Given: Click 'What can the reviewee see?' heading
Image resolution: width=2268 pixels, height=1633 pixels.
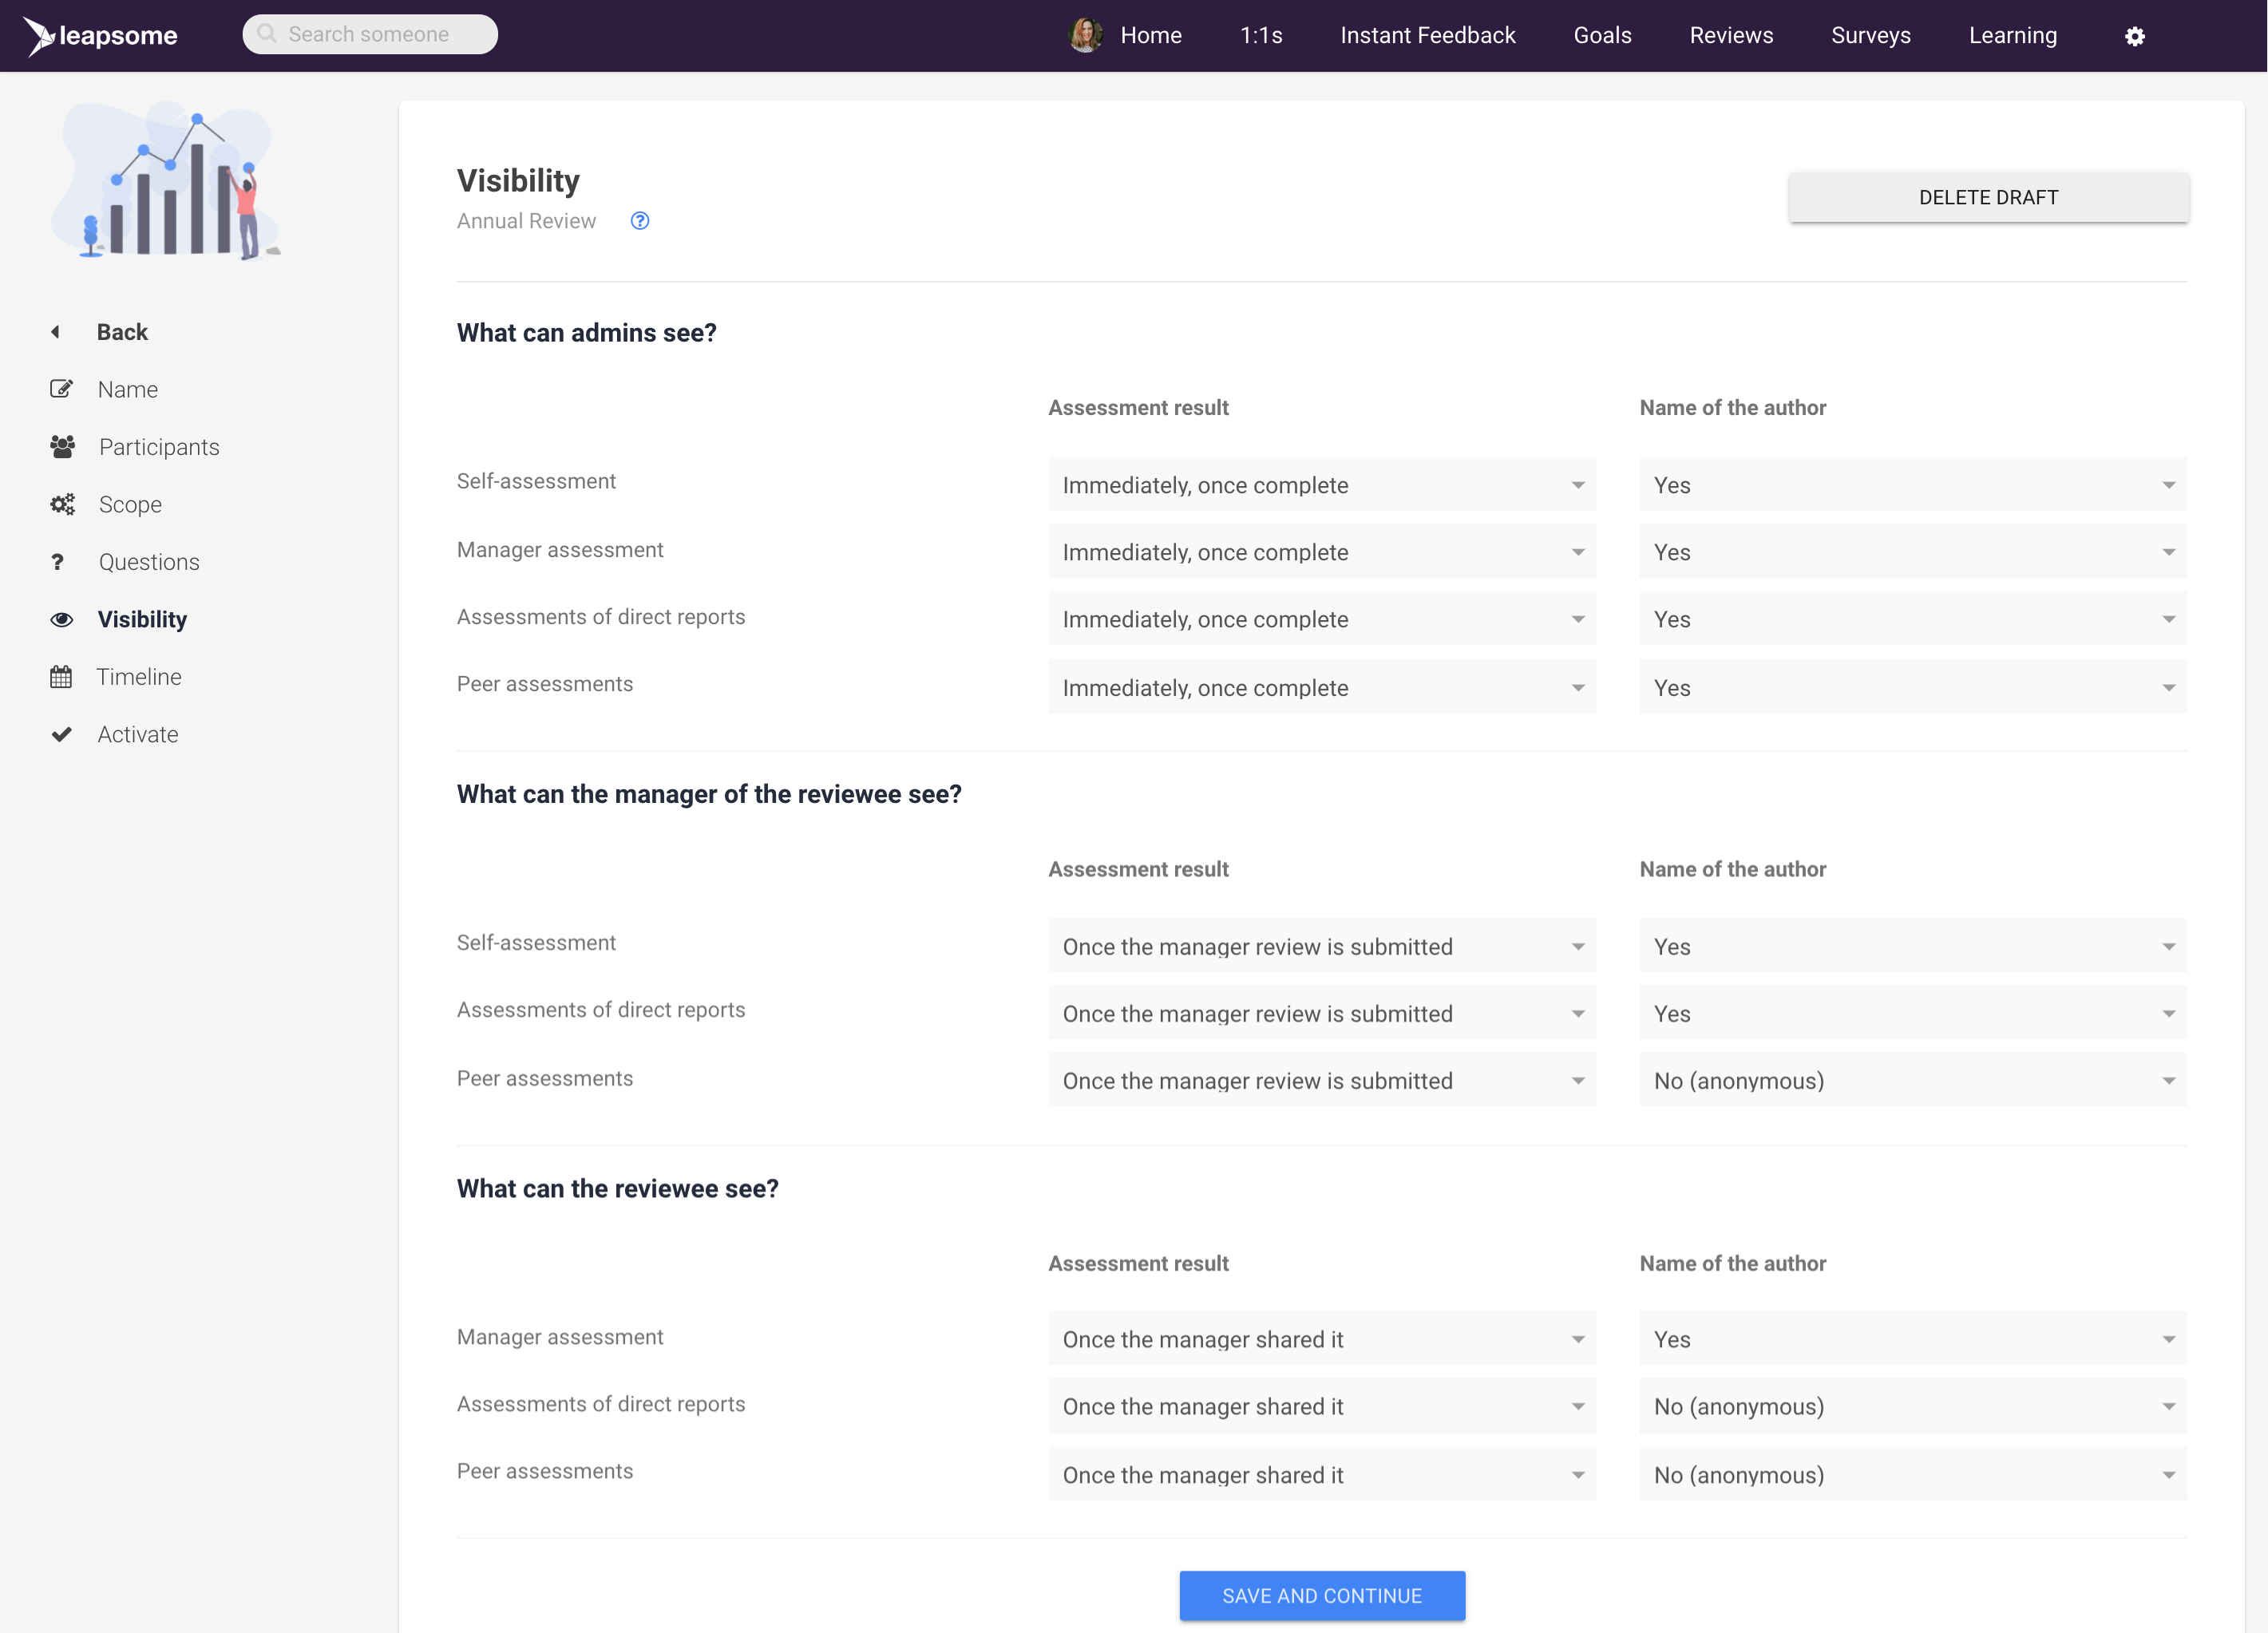Looking at the screenshot, I should tap(618, 1189).
